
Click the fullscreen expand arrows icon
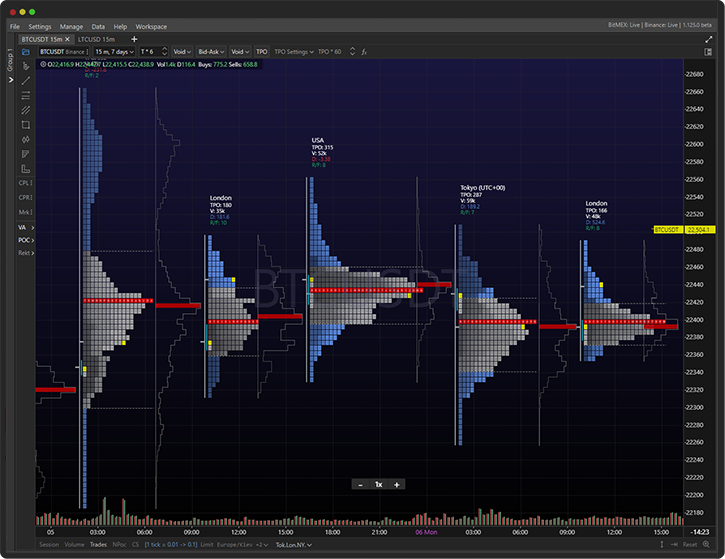pos(708,39)
